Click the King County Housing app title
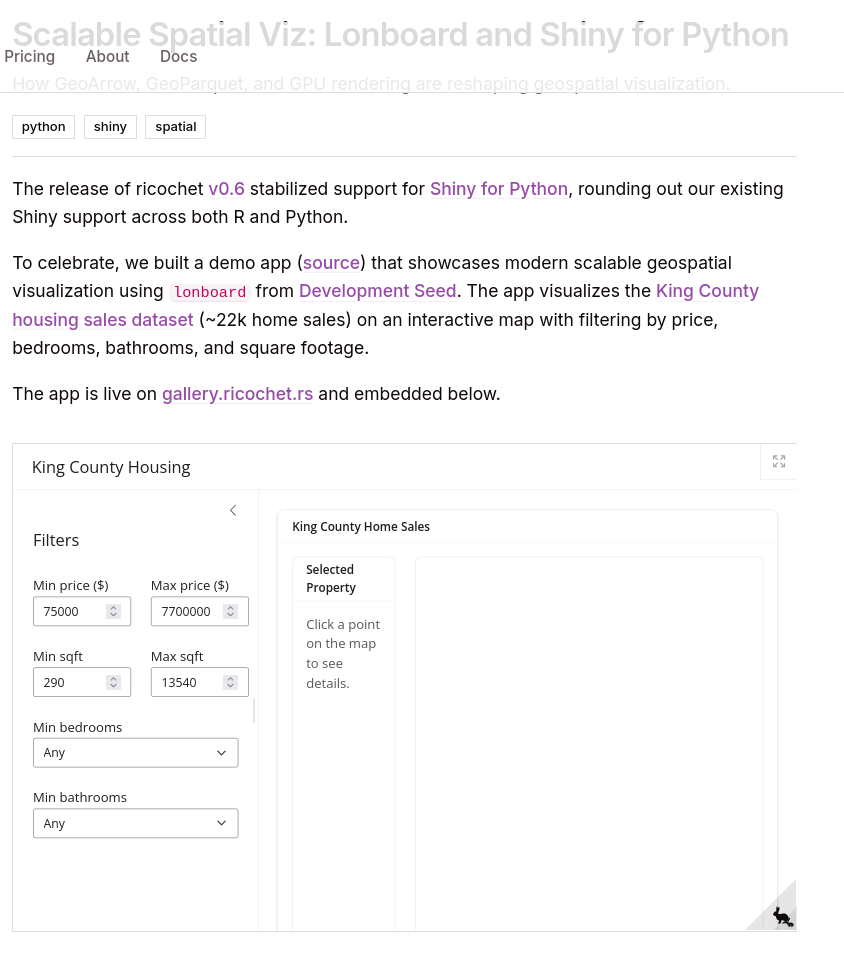 click(111, 467)
